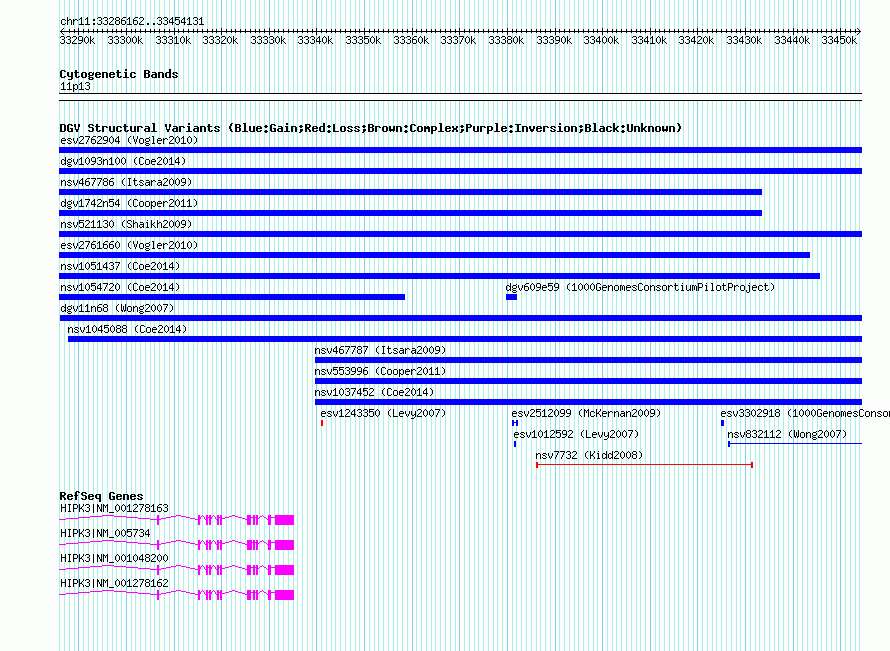Viewport: 890px width, 651px height.
Task: Open the HIPK3 NM_001048200 transcript label
Action: click(x=114, y=558)
